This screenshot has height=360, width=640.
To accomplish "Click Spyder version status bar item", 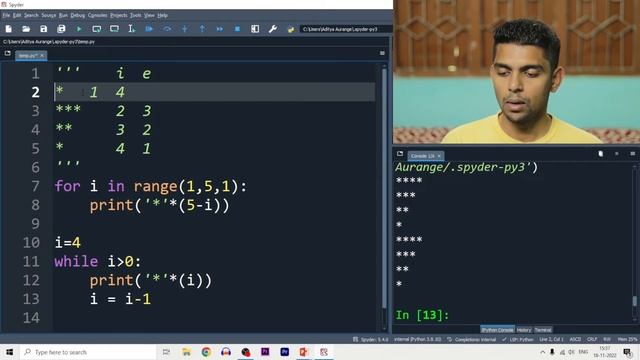I will point(371,339).
